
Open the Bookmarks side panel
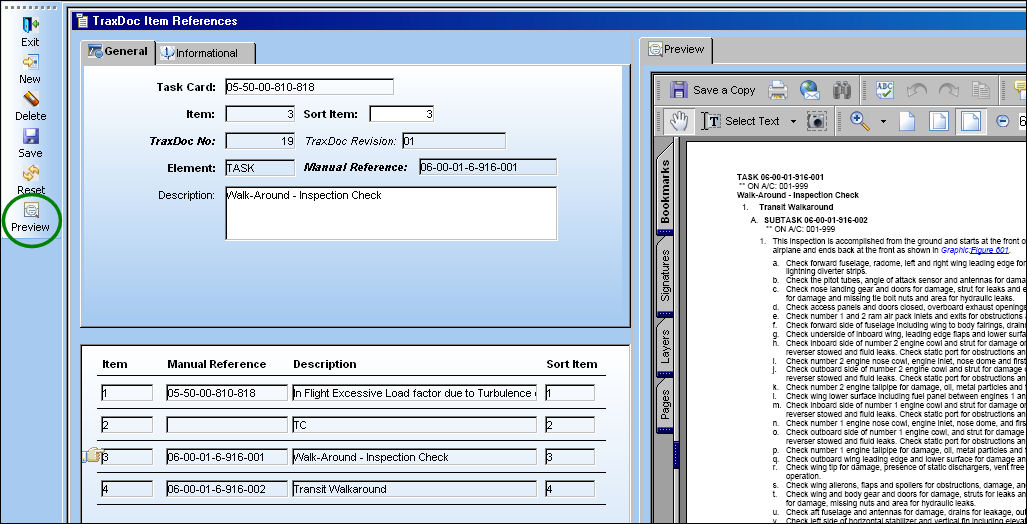pos(665,191)
